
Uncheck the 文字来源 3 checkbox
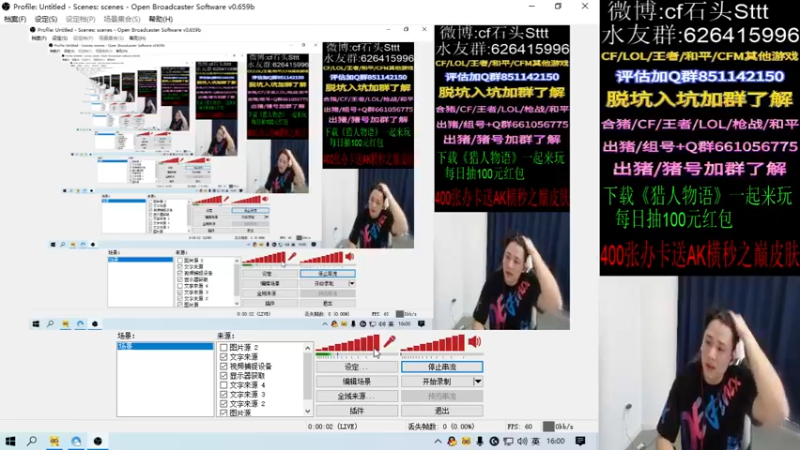[223, 394]
